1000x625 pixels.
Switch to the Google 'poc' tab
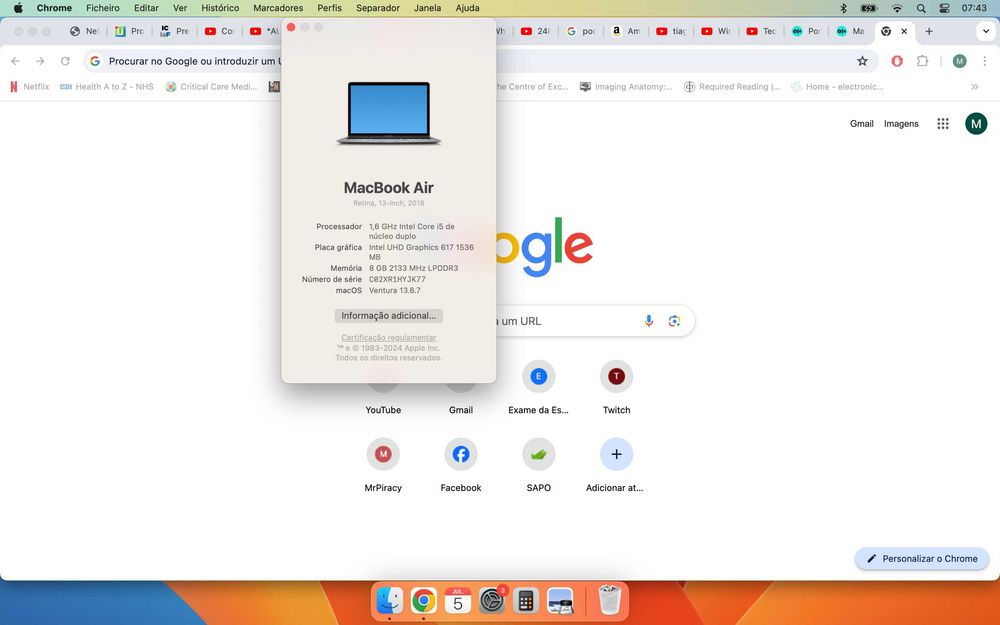click(x=581, y=31)
